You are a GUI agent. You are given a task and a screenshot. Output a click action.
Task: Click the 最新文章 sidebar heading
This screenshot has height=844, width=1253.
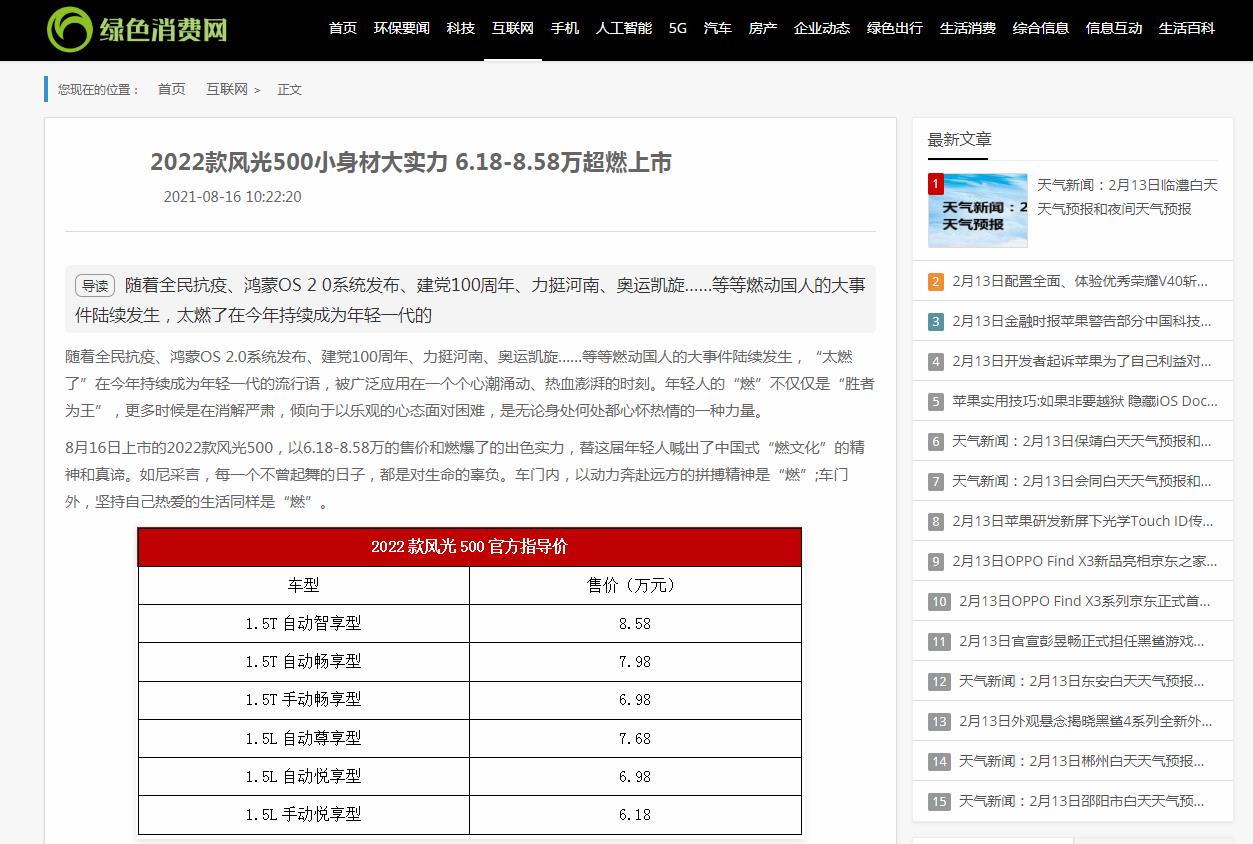(x=960, y=139)
